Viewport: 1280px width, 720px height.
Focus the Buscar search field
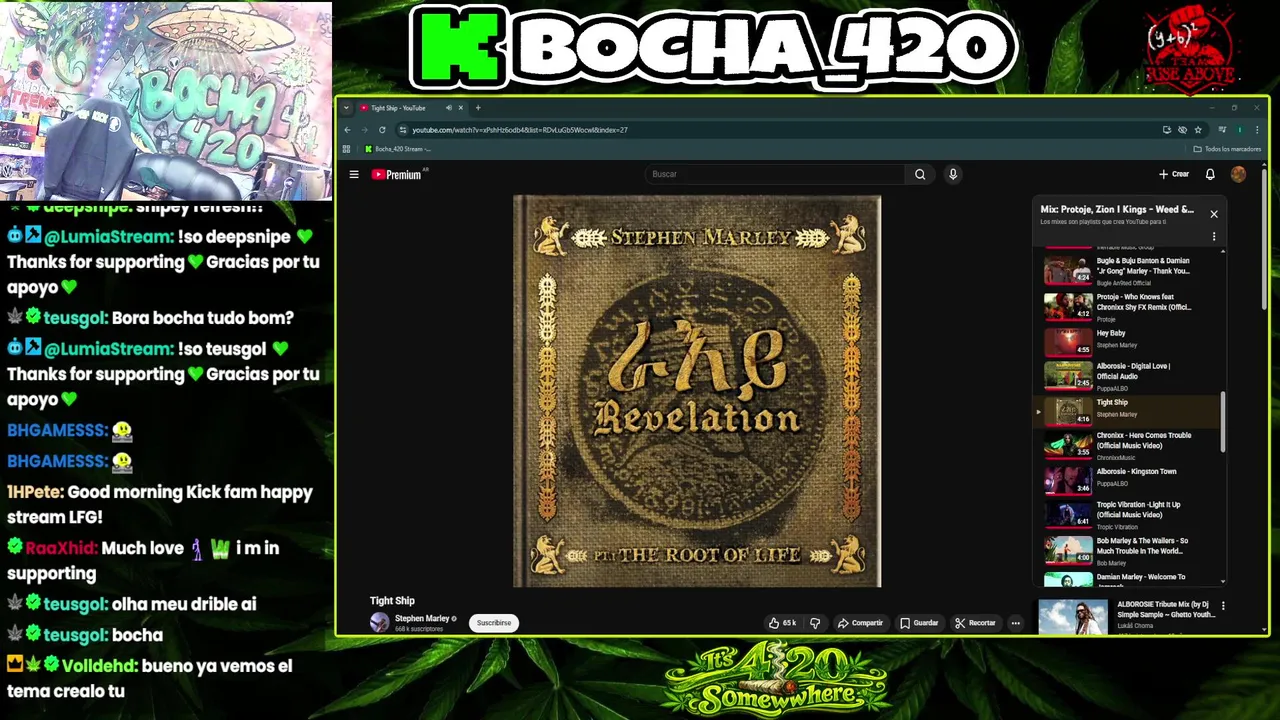(x=776, y=174)
